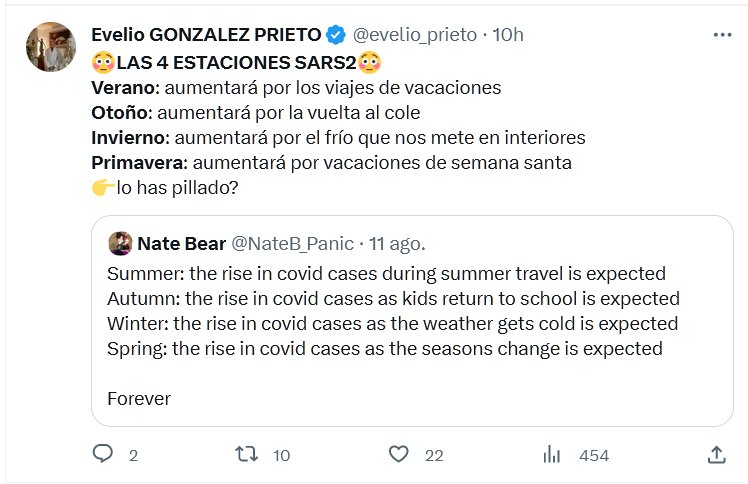Like the tweet with the heart icon

click(x=399, y=455)
